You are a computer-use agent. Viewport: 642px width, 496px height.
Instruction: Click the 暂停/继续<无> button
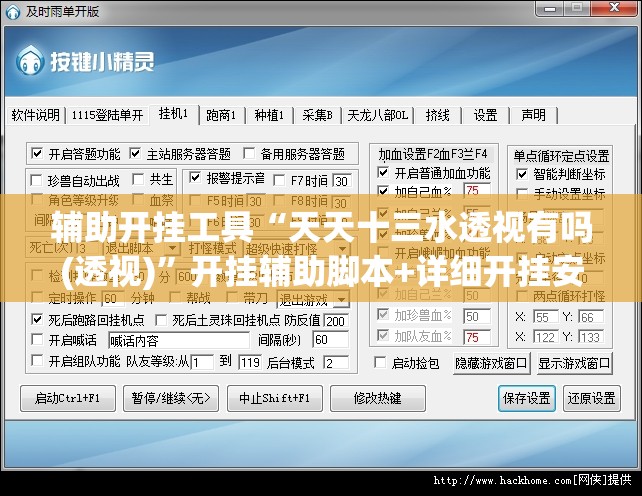point(171,398)
